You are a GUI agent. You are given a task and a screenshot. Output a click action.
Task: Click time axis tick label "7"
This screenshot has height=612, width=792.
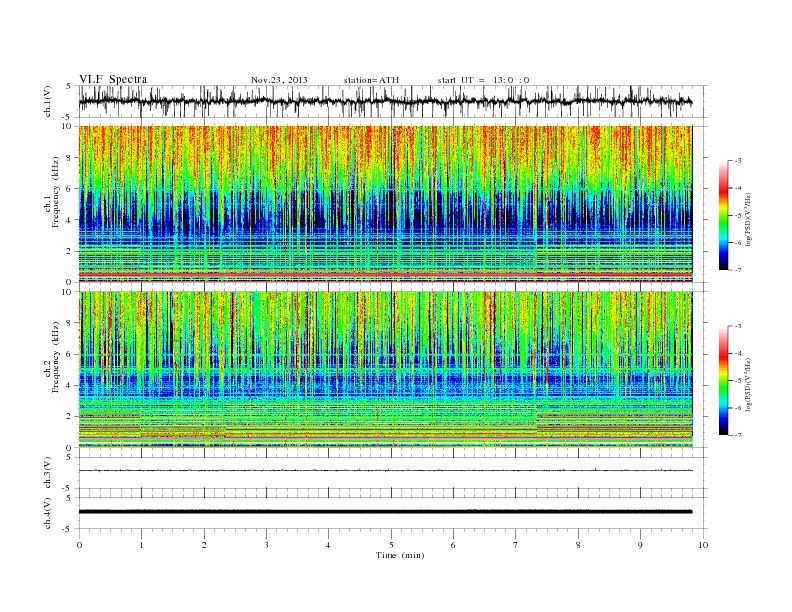(x=516, y=545)
